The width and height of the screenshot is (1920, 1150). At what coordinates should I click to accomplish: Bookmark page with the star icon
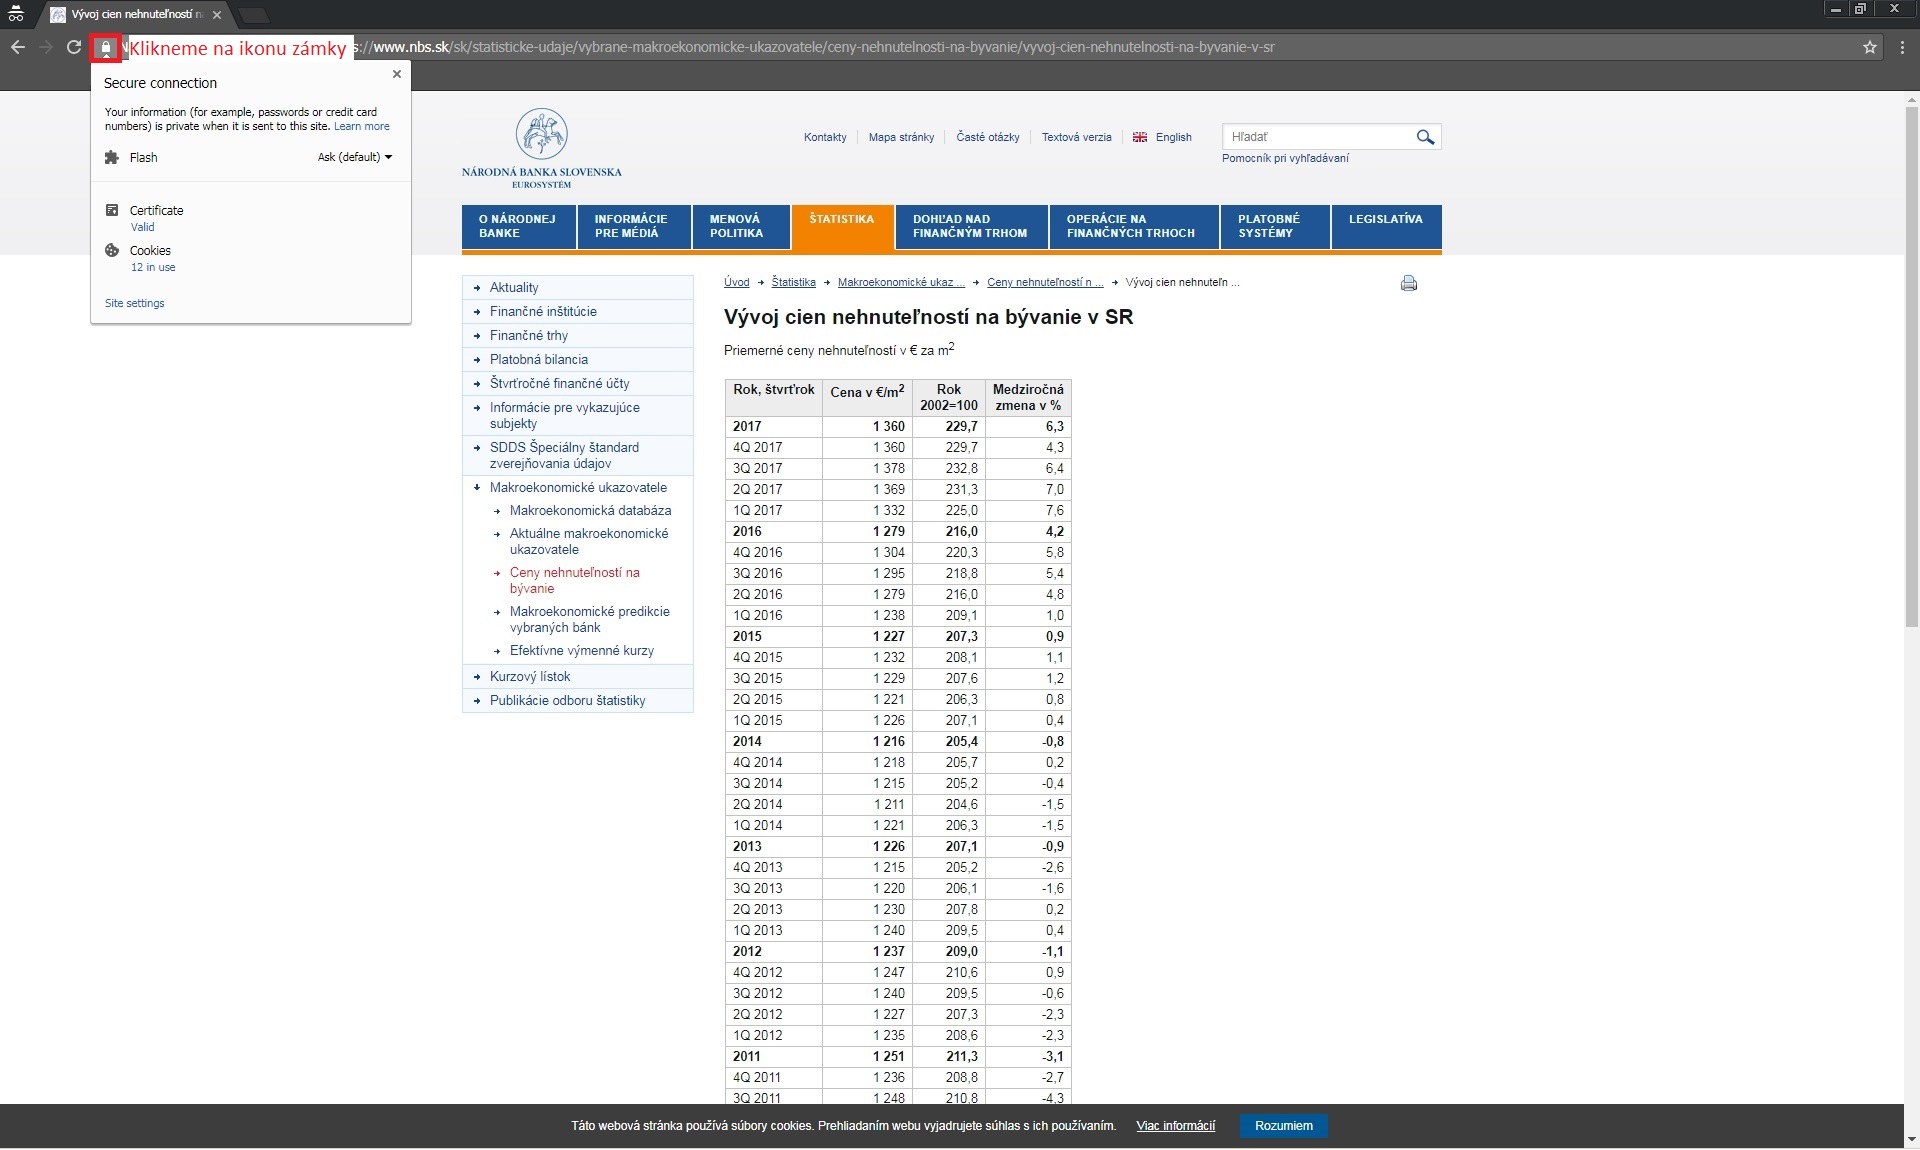tap(1869, 47)
